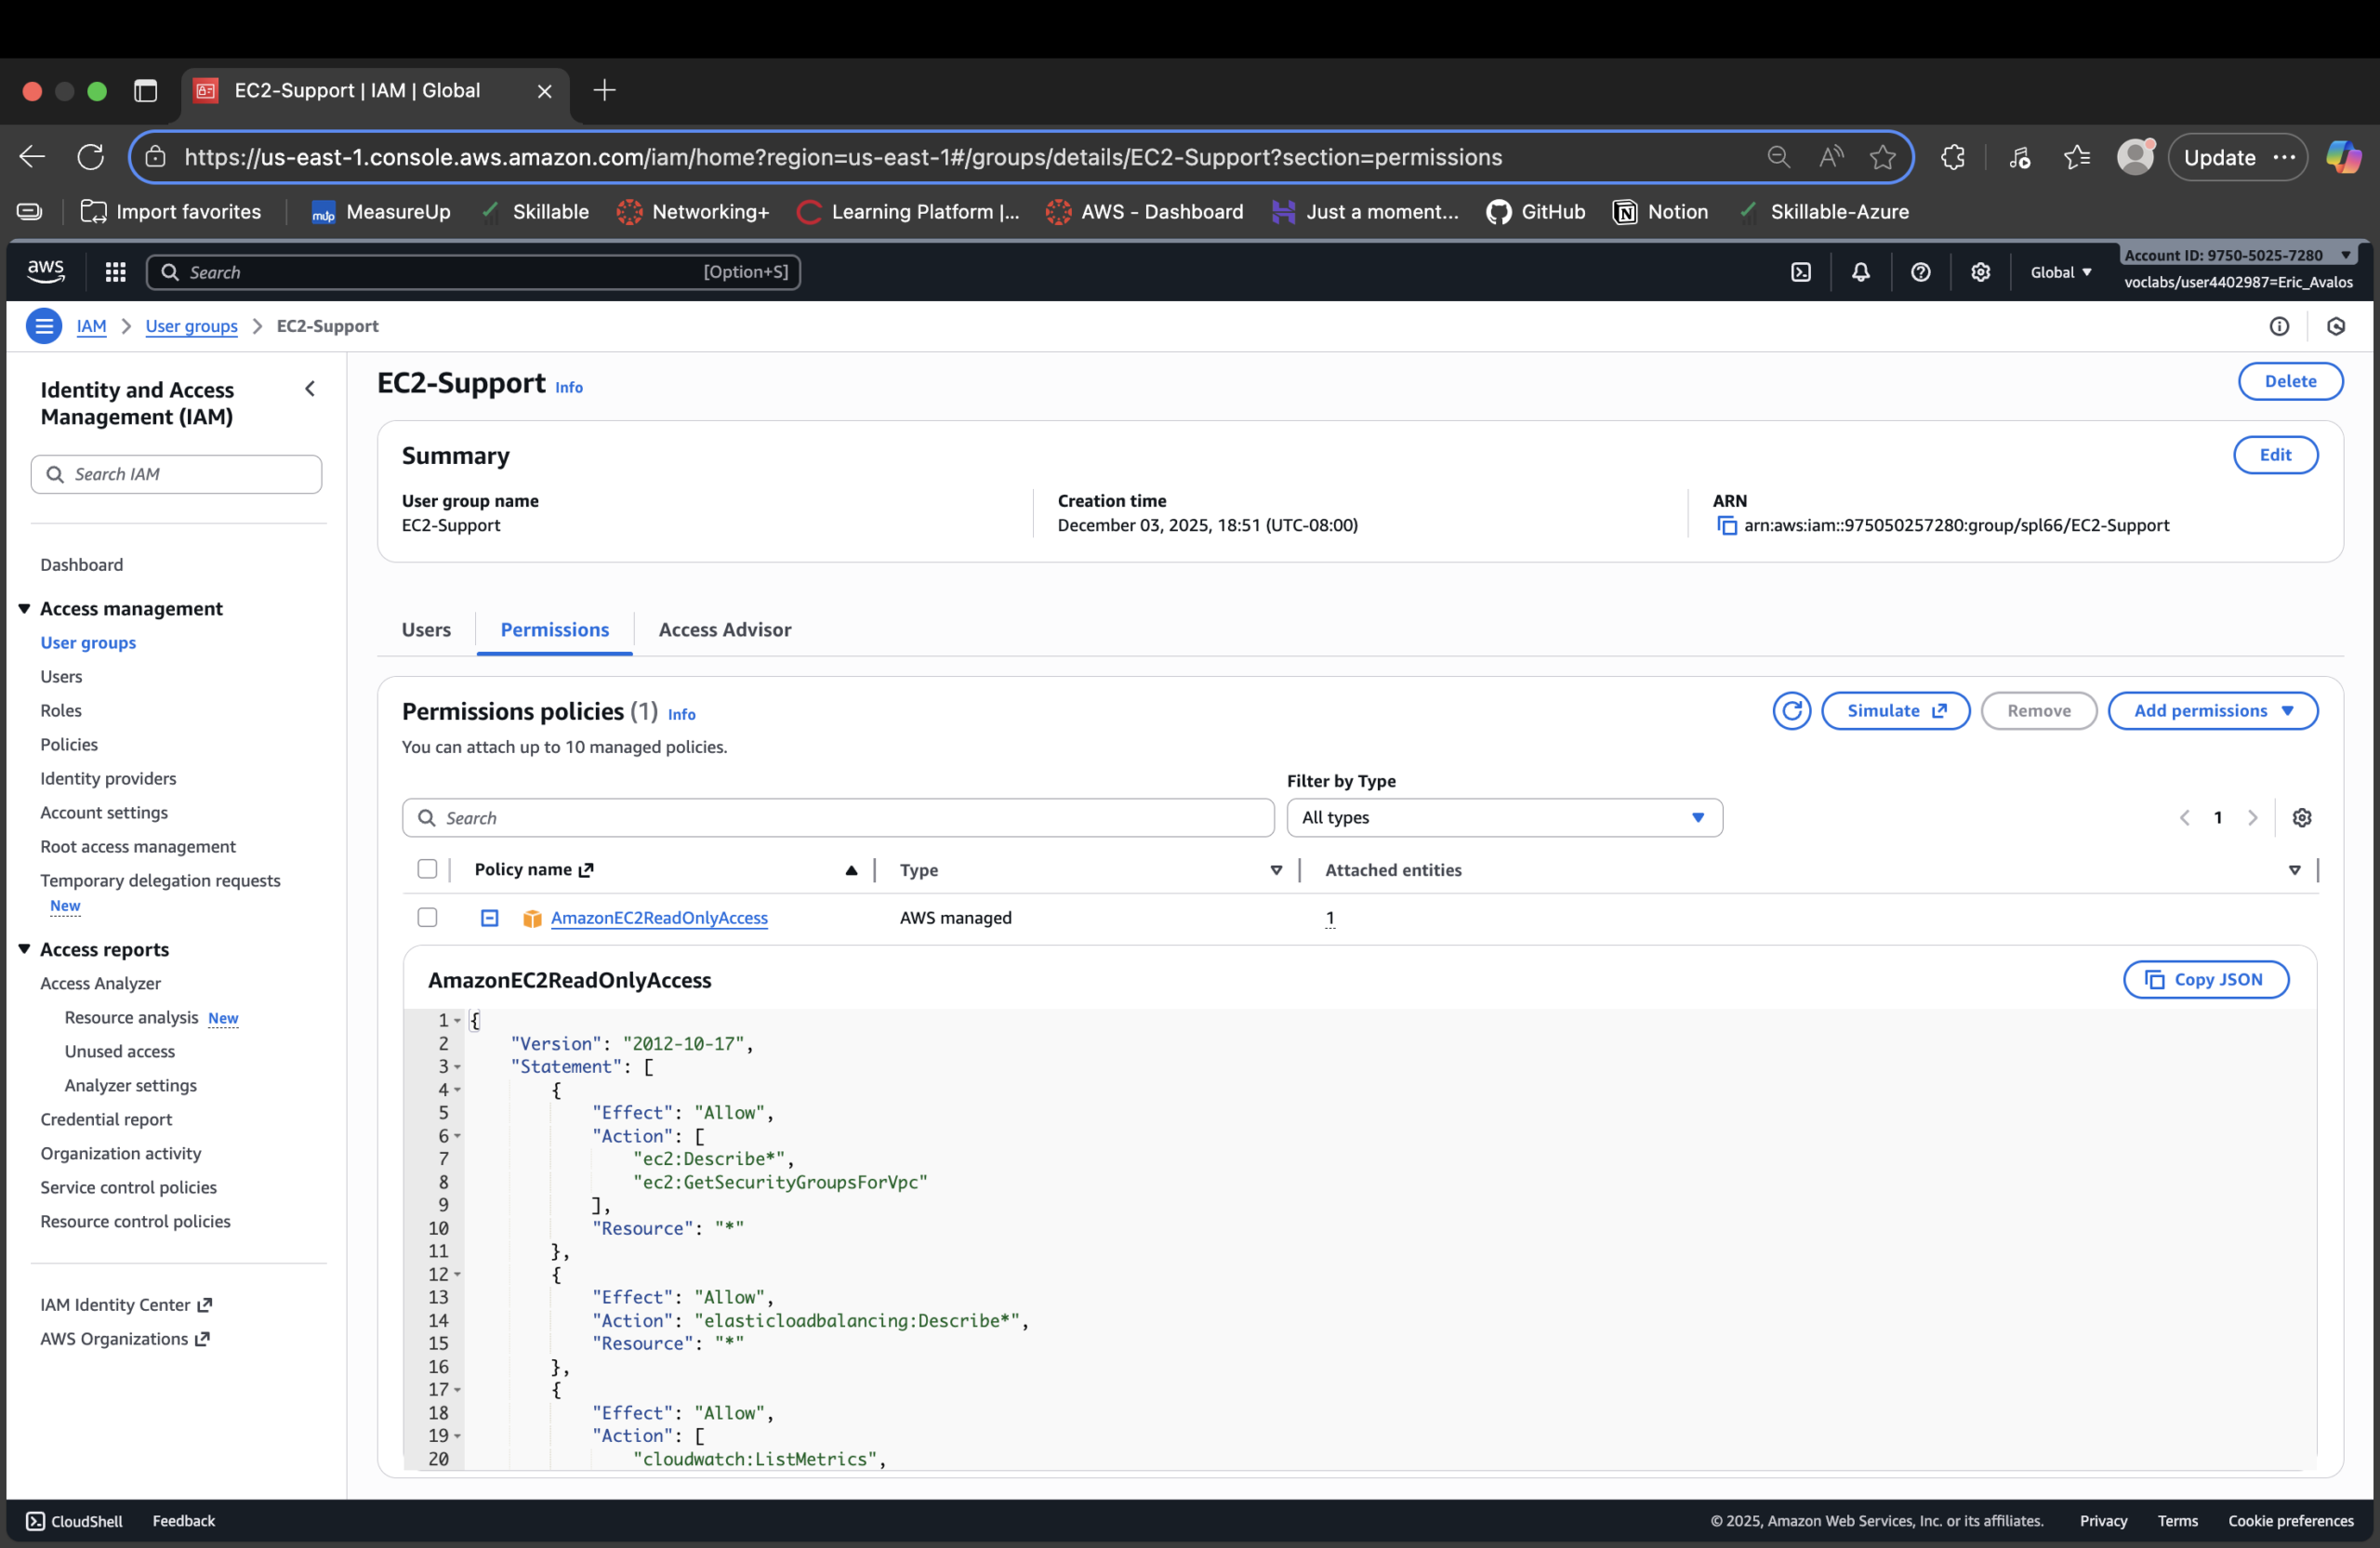
Task: Refresh the permissions policies list
Action: point(1792,710)
